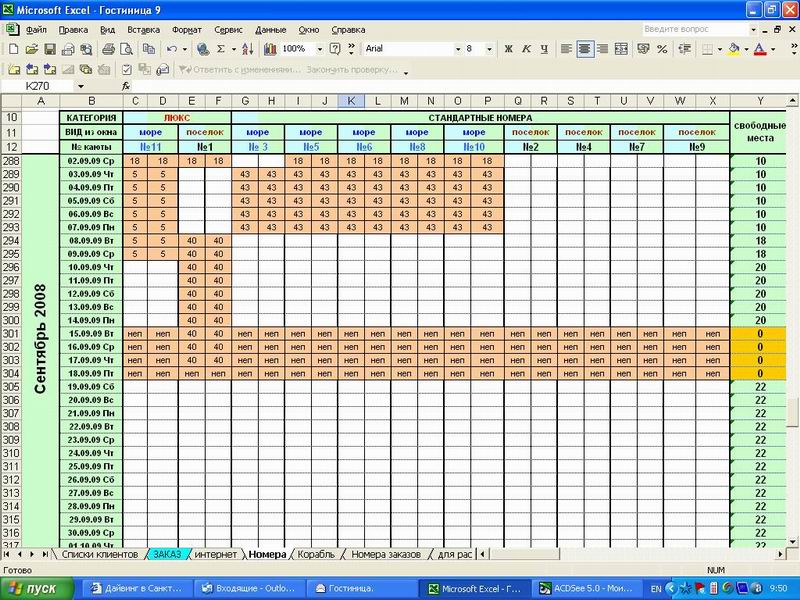Click the Merge and Center icon

tap(621, 49)
